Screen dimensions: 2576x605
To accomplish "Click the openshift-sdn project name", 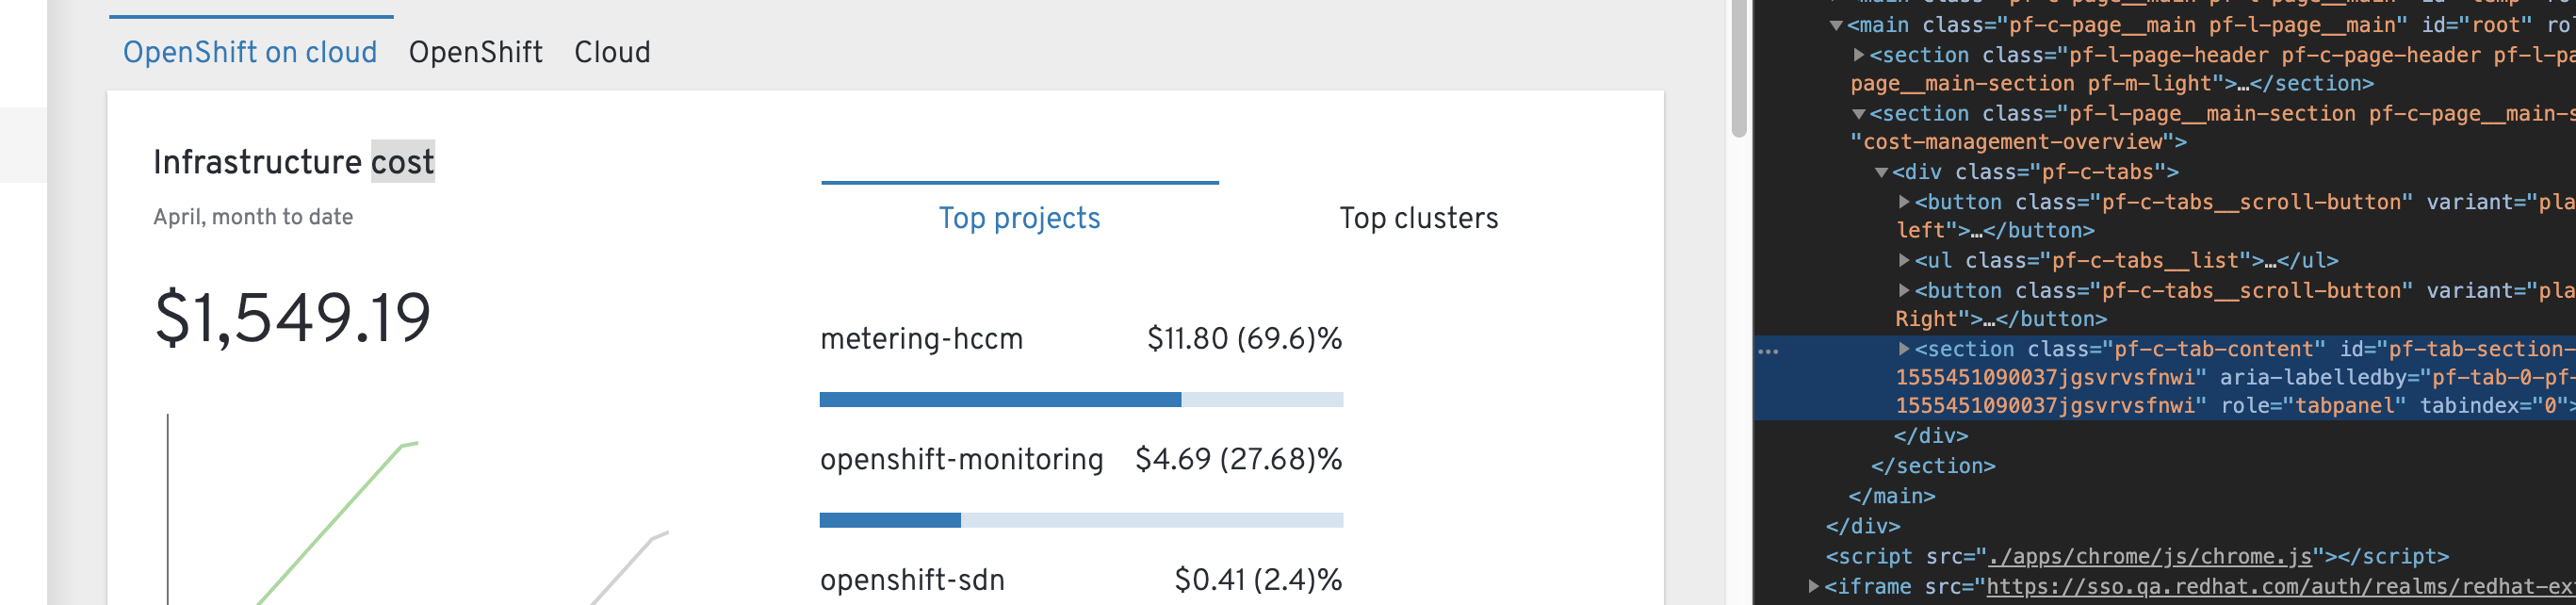I will [912, 580].
